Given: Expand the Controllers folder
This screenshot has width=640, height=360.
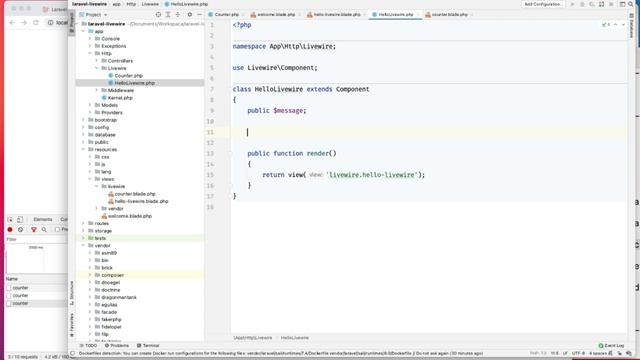Looking at the screenshot, I should coord(97,61).
